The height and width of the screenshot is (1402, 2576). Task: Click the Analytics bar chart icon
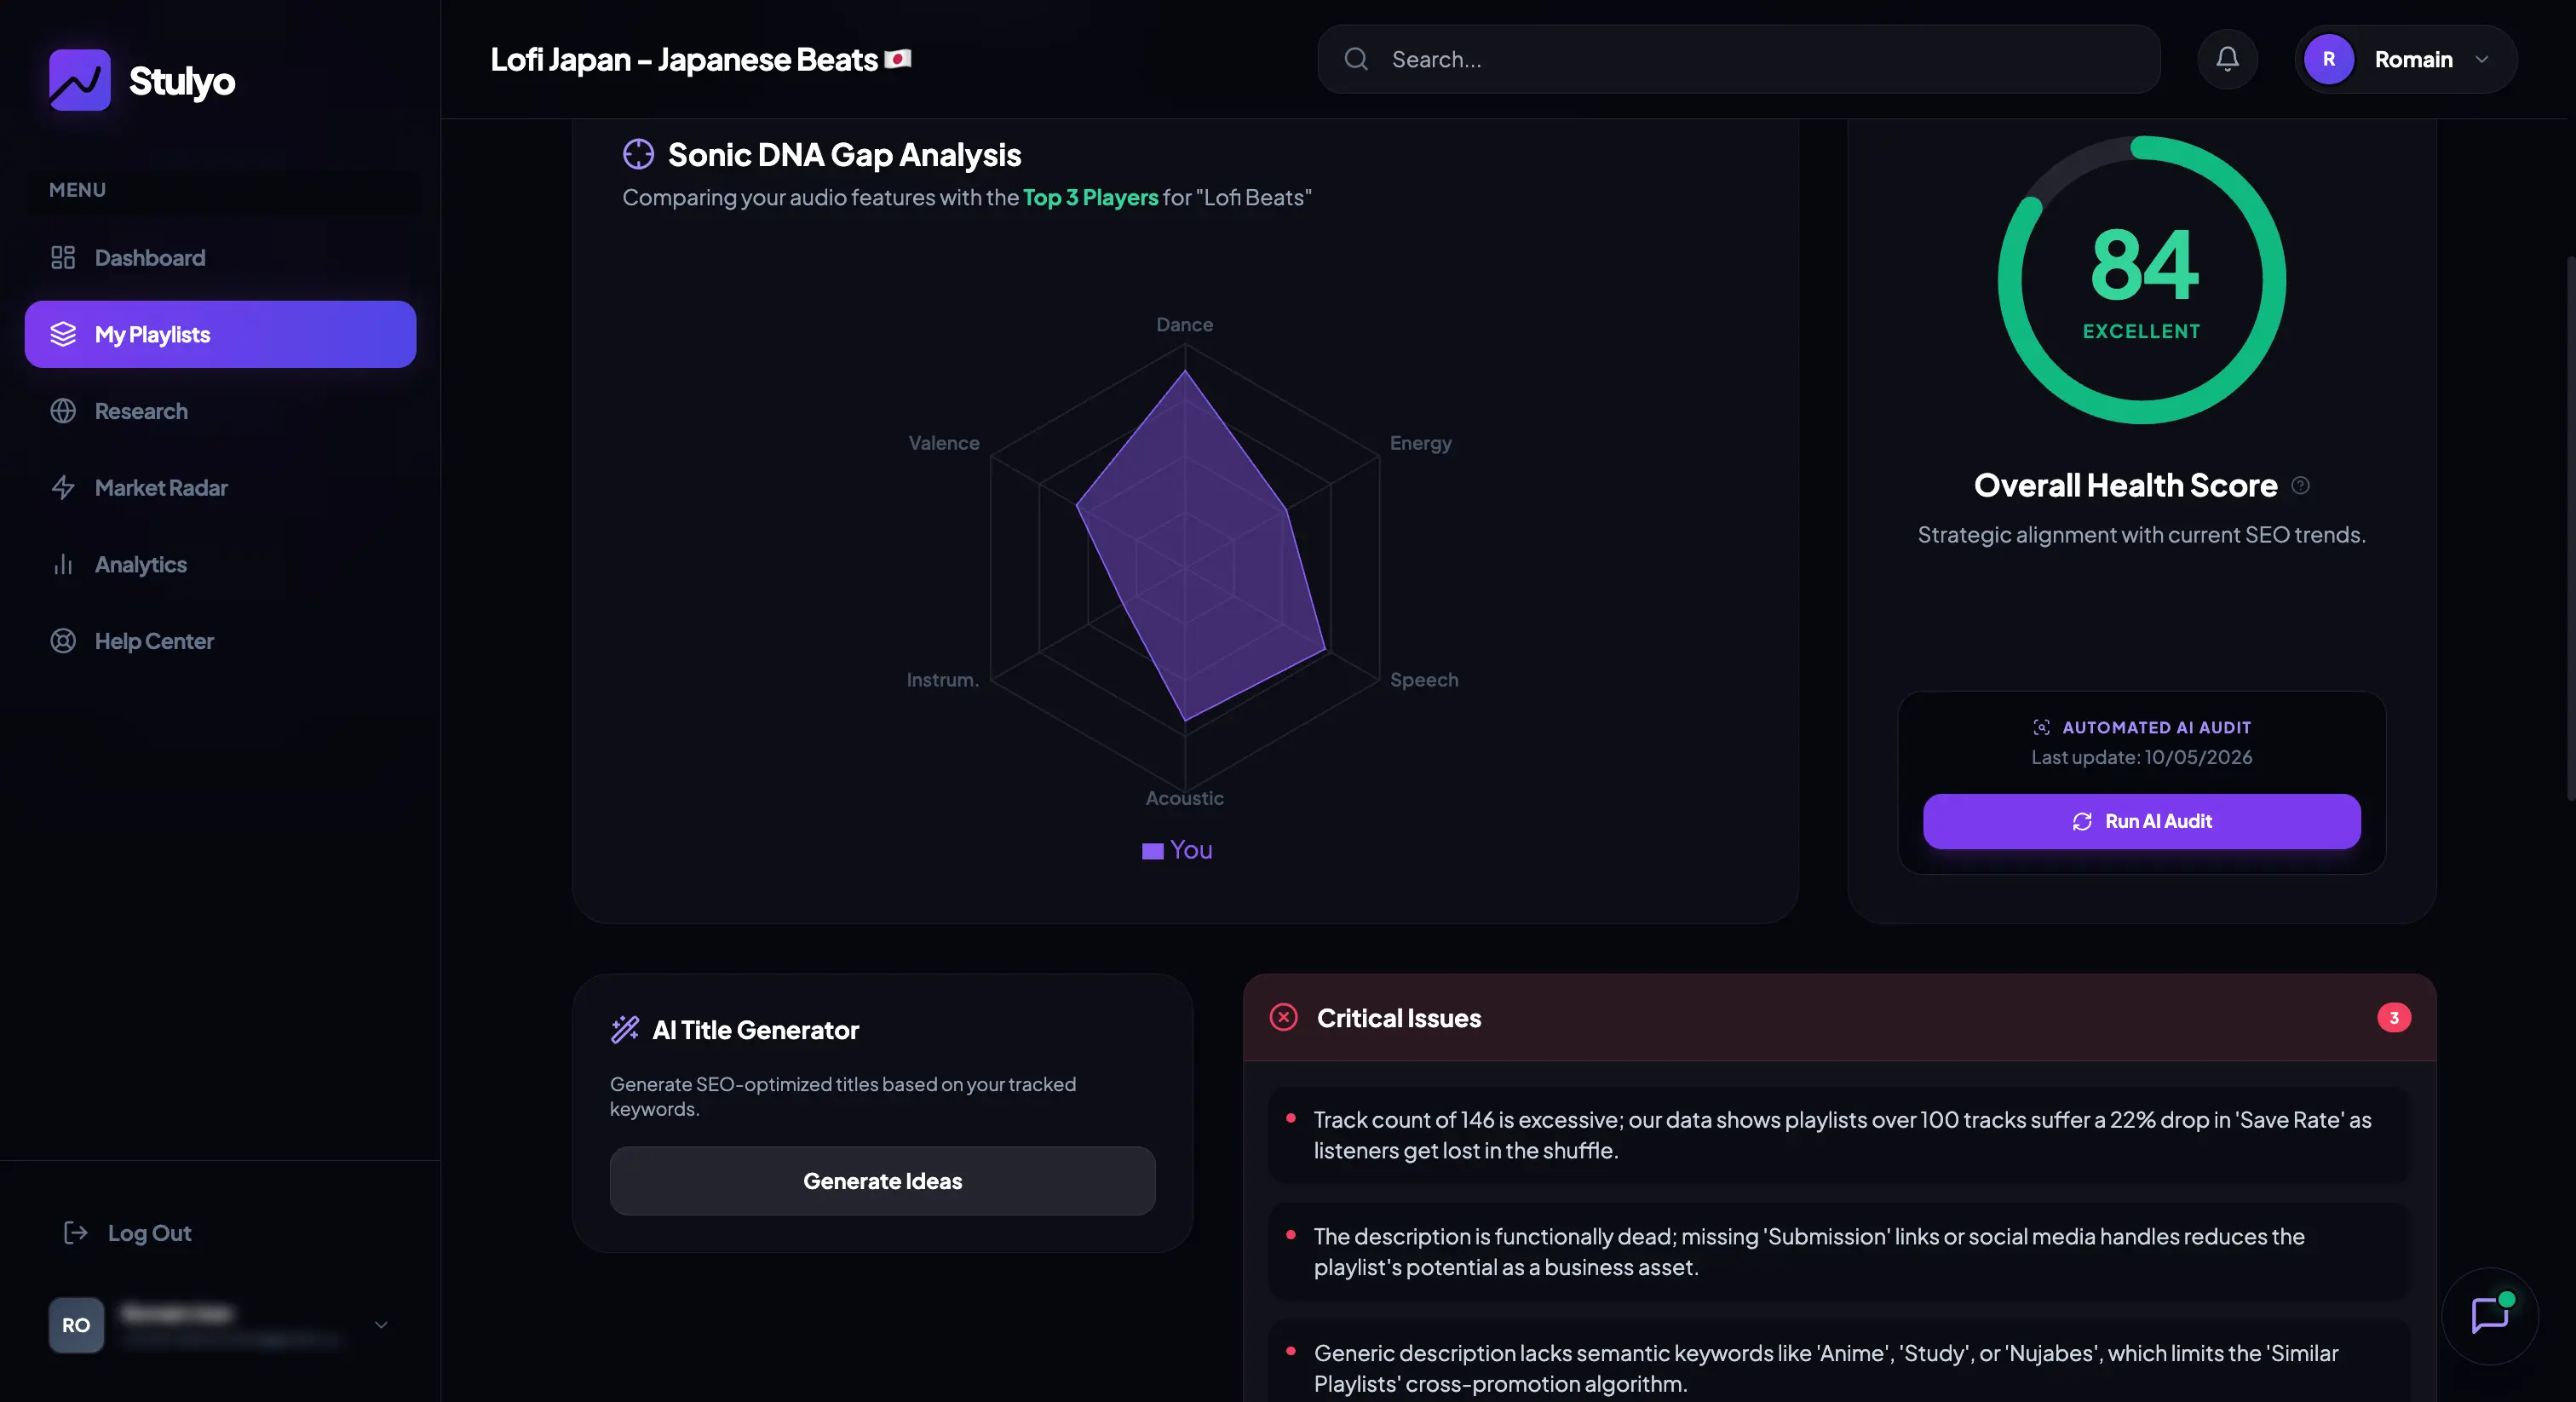point(63,564)
